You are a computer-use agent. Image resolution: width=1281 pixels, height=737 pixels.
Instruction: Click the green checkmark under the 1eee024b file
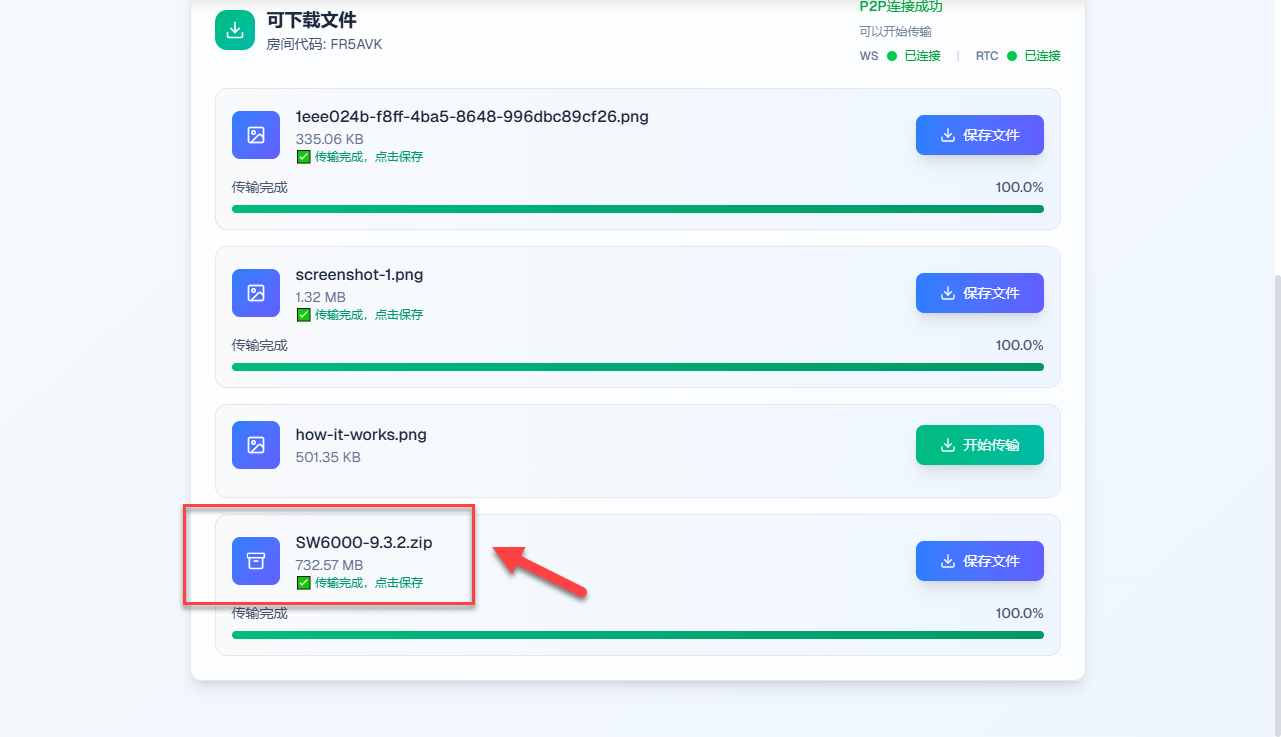(303, 157)
